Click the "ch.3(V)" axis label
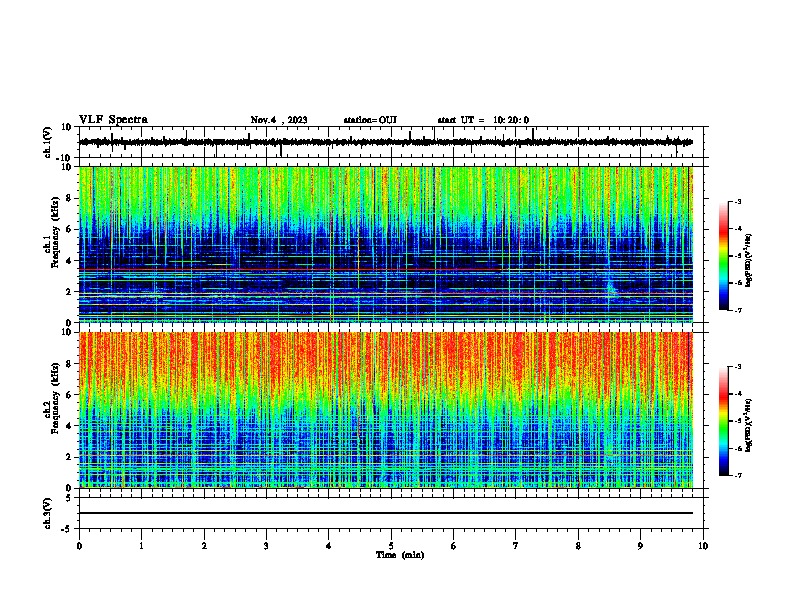The image size is (792, 612). coord(48,513)
